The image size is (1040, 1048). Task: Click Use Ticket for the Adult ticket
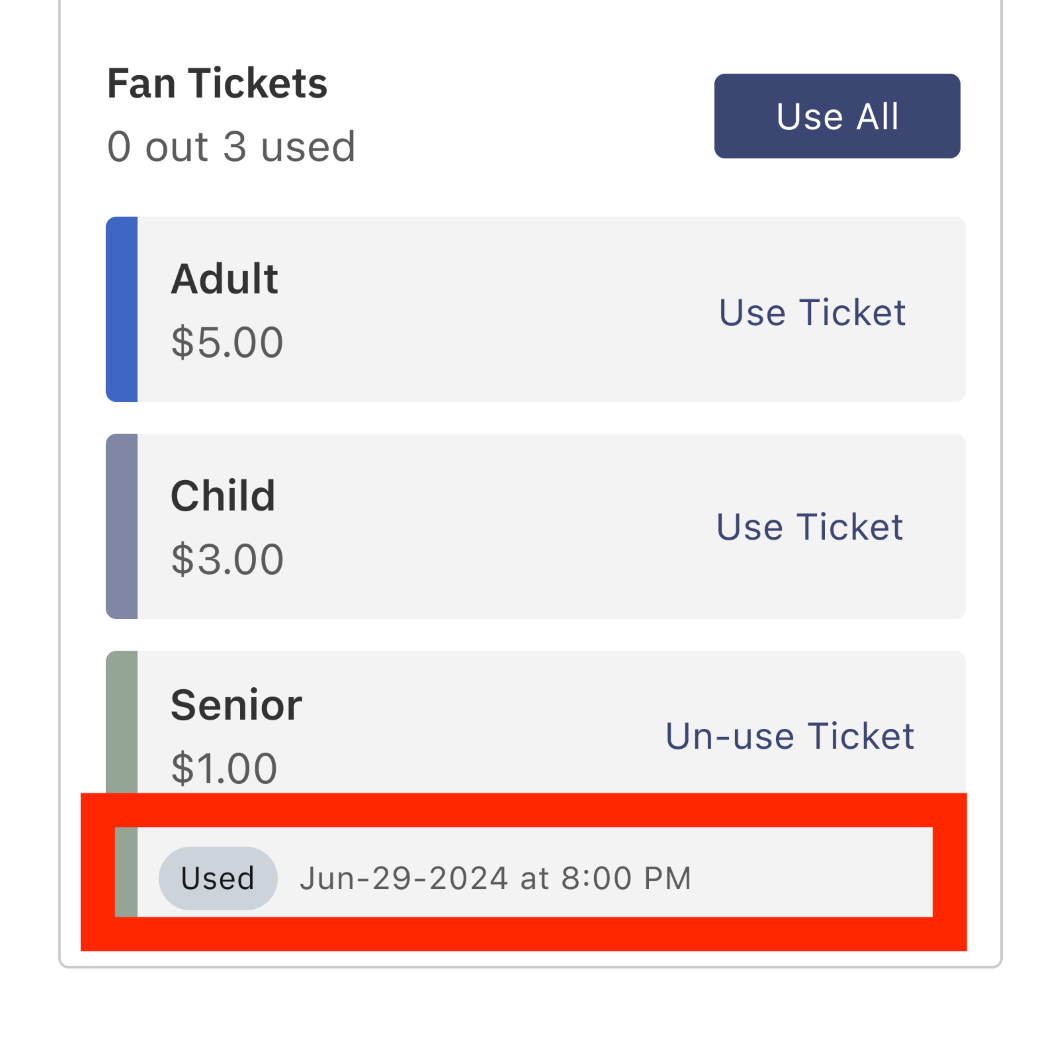(x=811, y=312)
